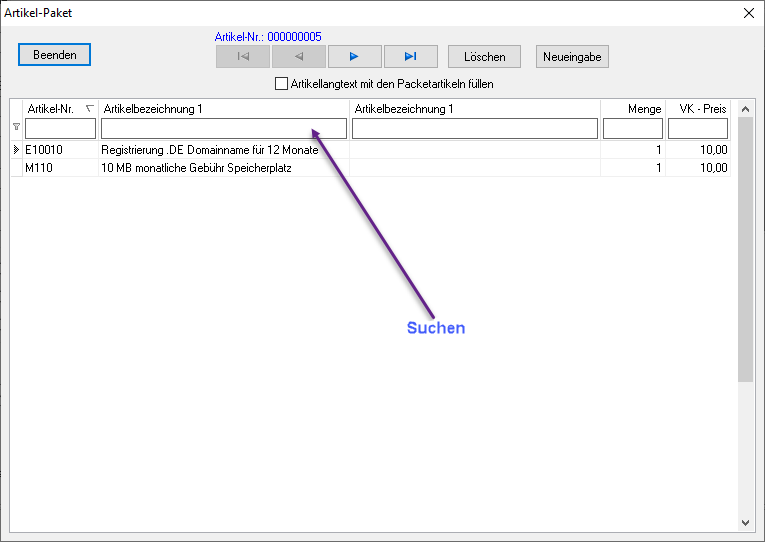765x542 pixels.
Task: Click price 10,00 in E10010 row
Action: (714, 150)
